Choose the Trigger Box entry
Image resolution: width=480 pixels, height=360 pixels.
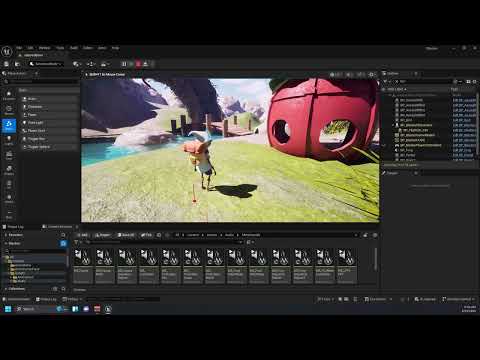(49, 139)
